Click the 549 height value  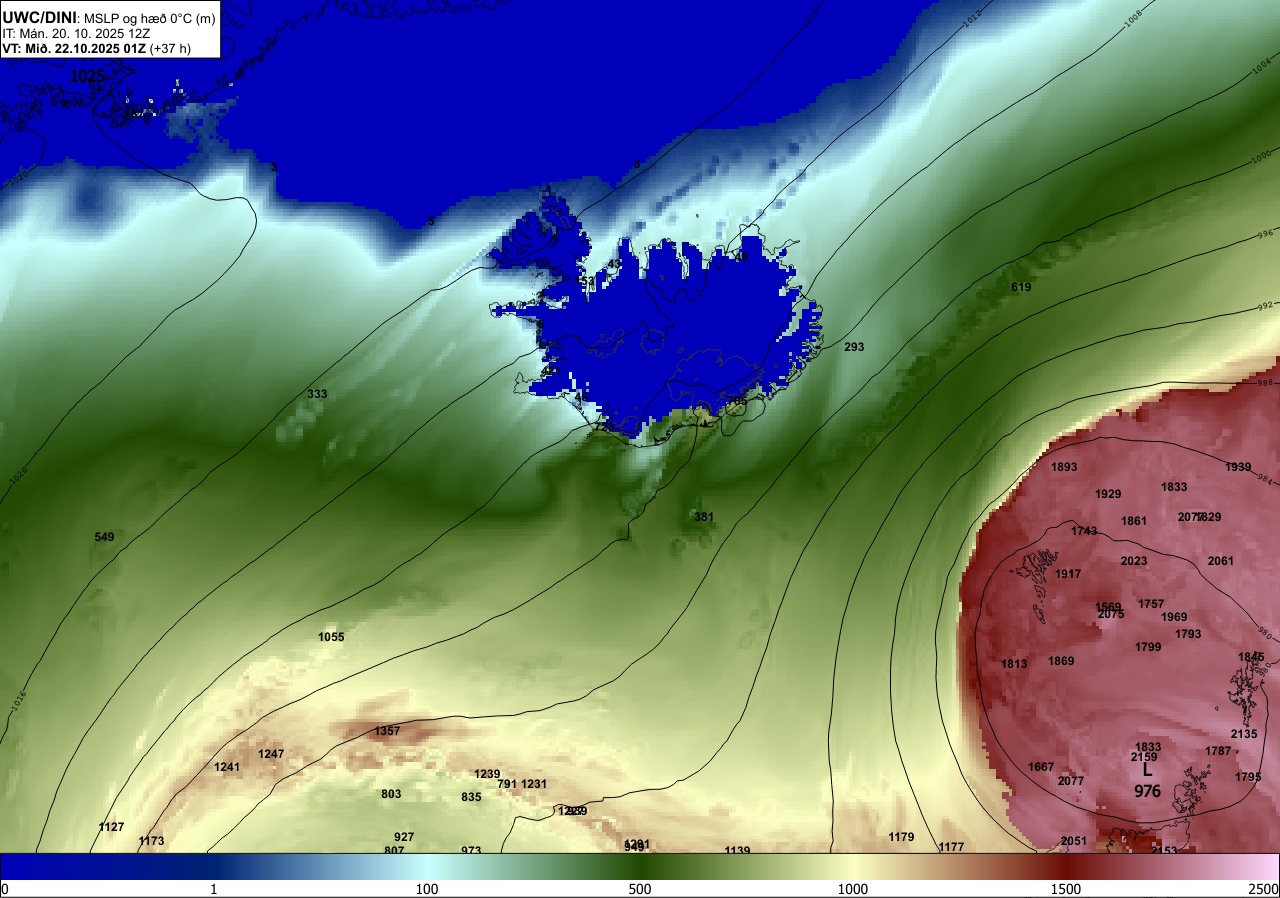click(x=104, y=537)
